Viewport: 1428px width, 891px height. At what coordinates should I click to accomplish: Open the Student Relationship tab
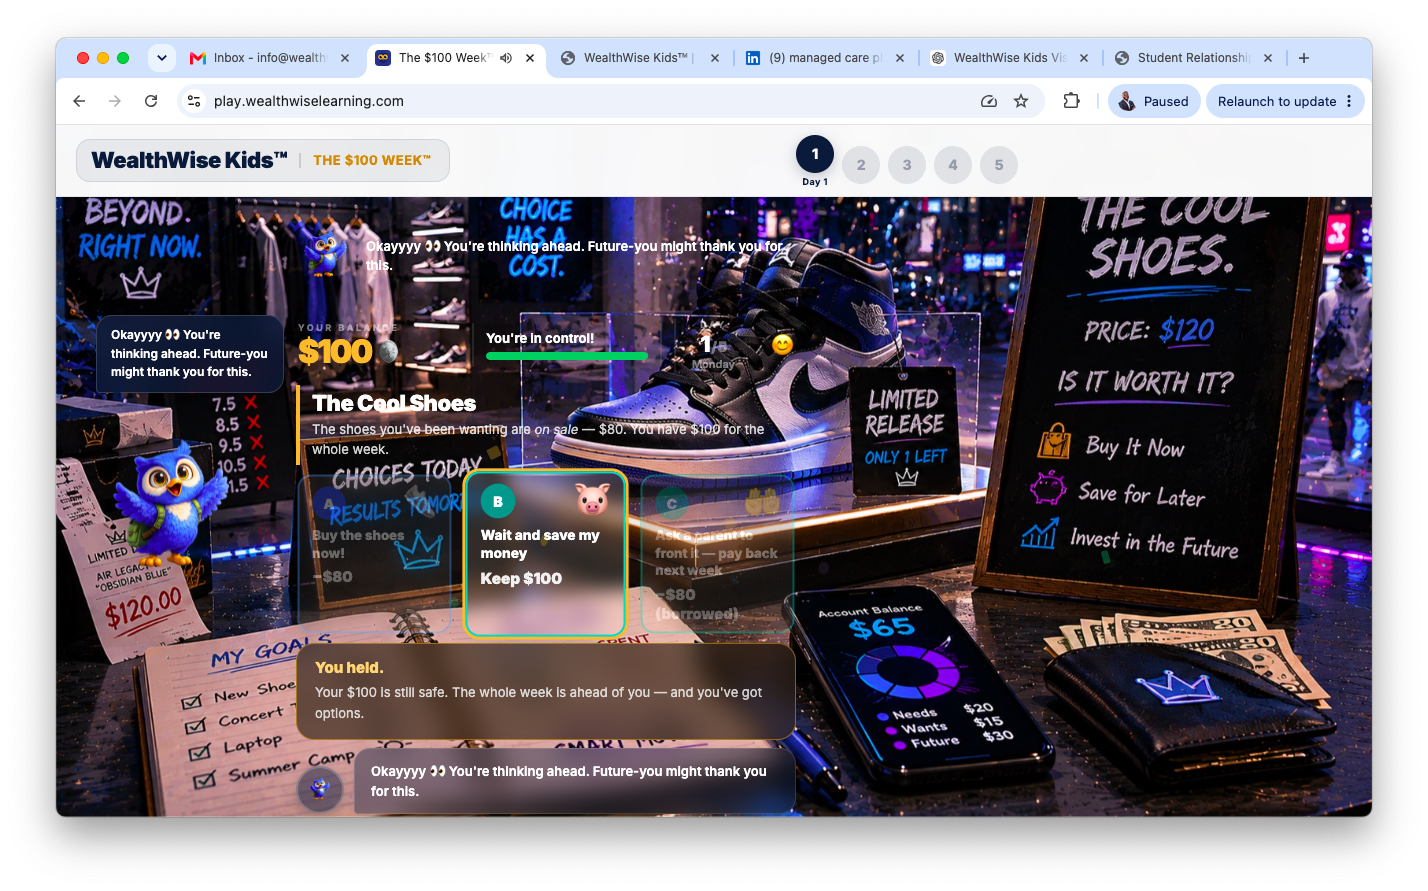tap(1192, 58)
